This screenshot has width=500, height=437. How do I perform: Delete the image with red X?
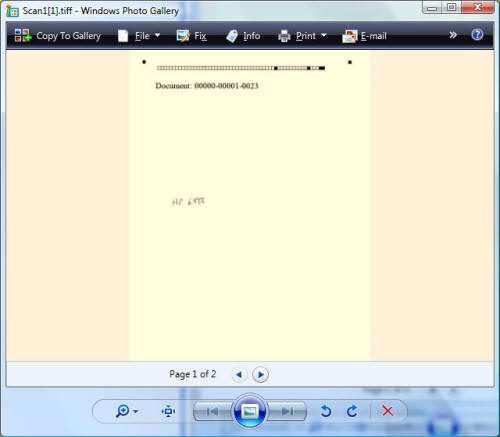click(x=387, y=411)
